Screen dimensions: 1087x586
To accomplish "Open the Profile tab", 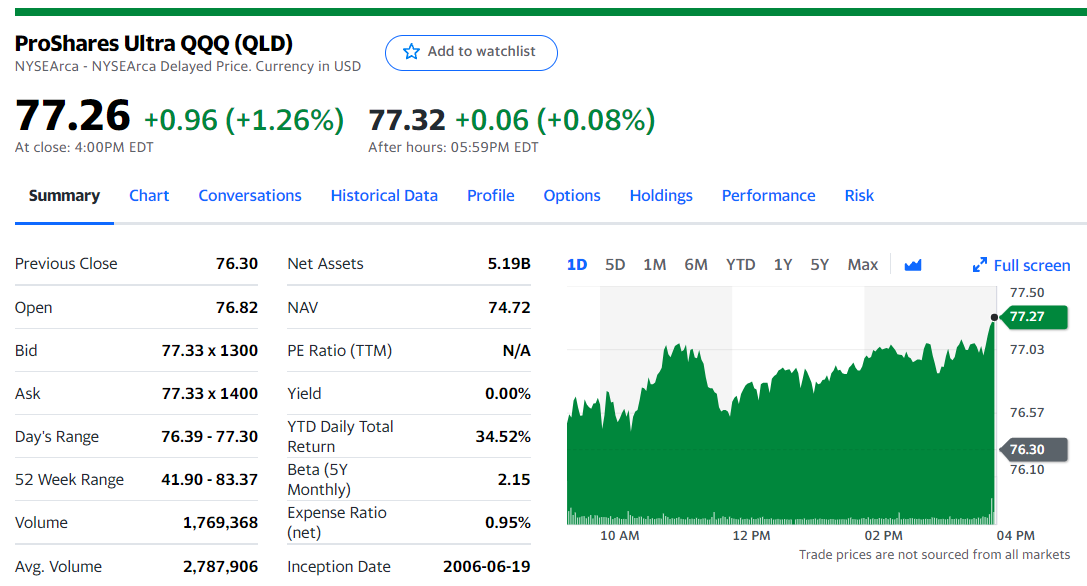I will (491, 196).
